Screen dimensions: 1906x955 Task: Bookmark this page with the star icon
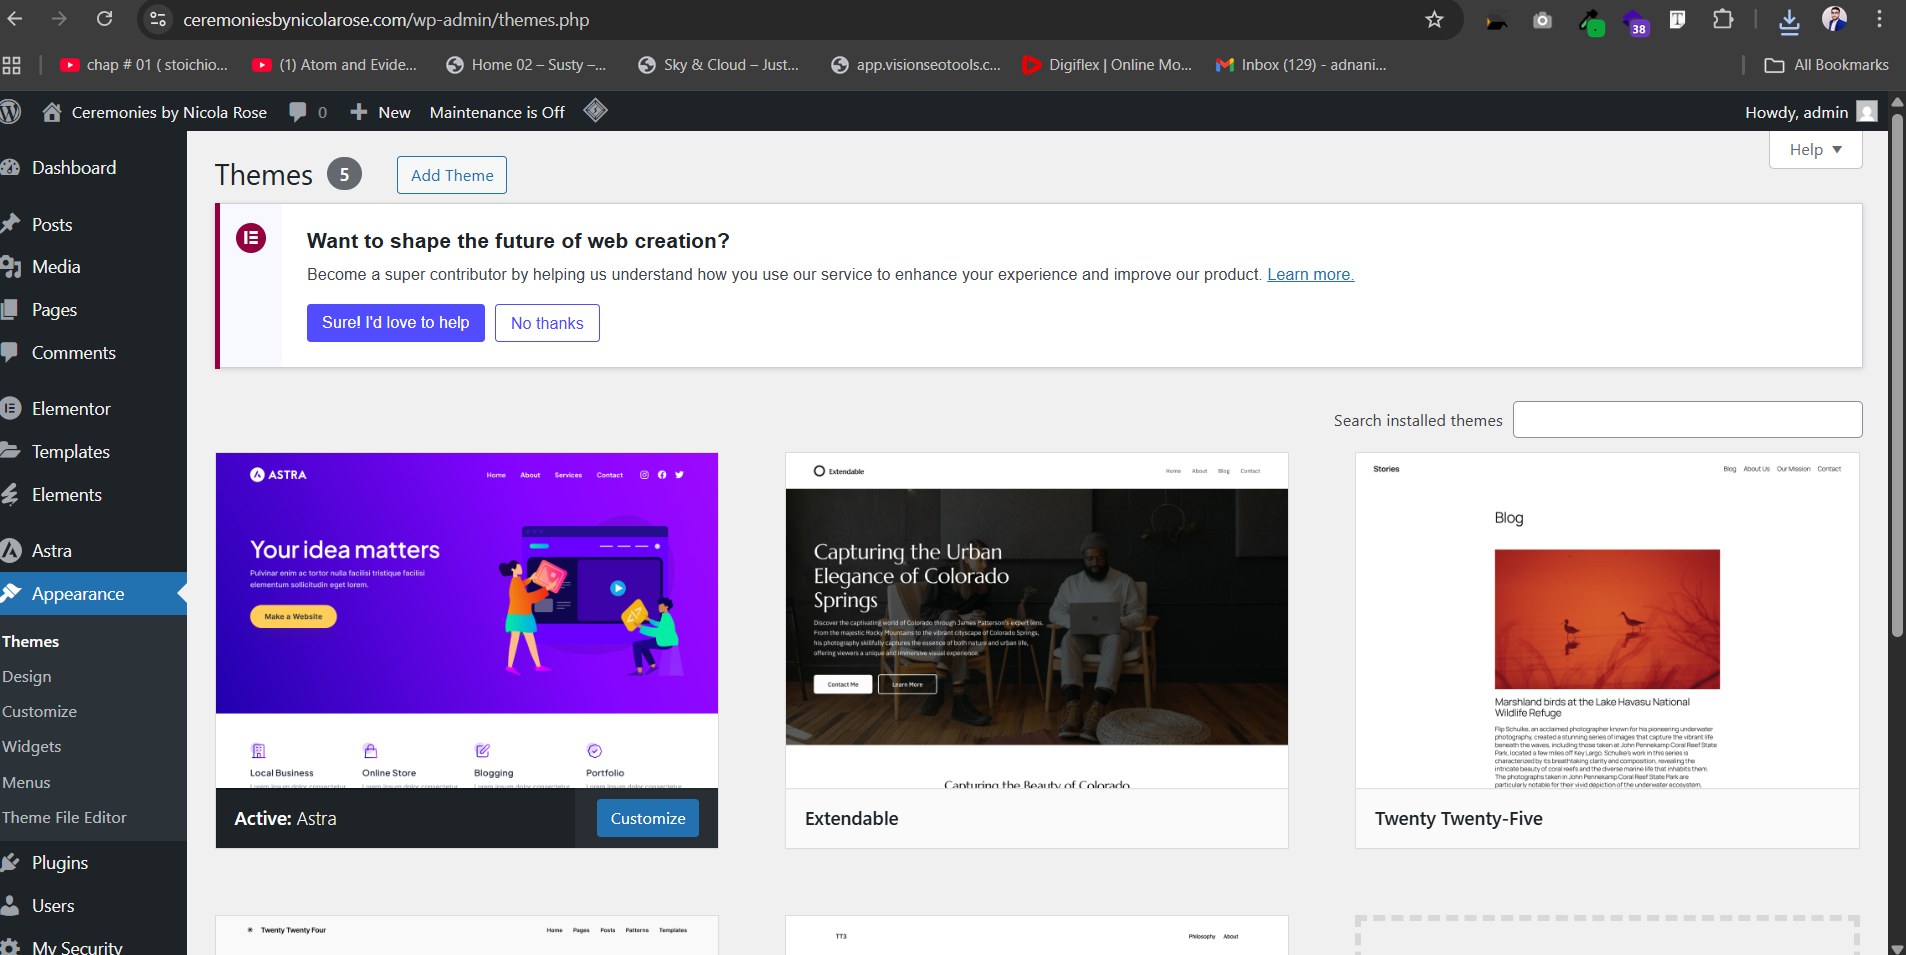point(1434,20)
